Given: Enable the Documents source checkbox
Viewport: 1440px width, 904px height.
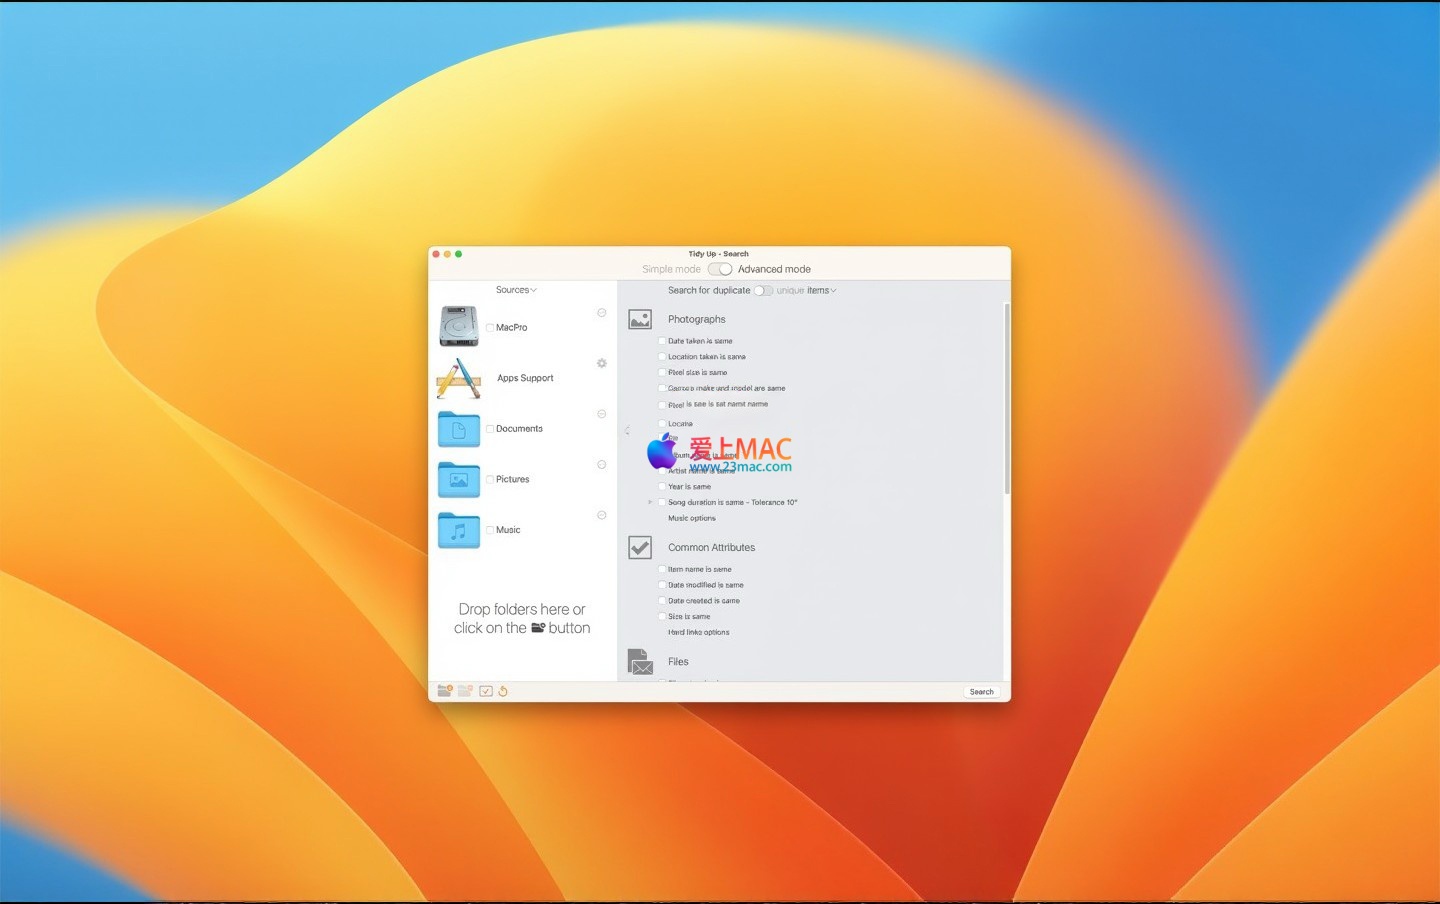Looking at the screenshot, I should [490, 429].
